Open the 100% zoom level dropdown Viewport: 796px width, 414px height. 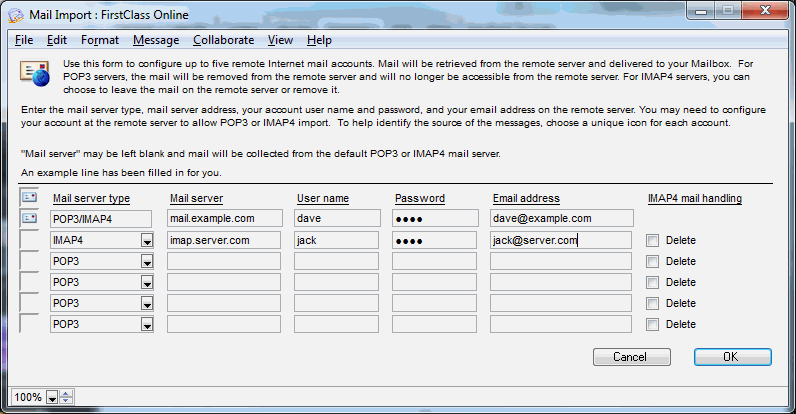(x=52, y=397)
